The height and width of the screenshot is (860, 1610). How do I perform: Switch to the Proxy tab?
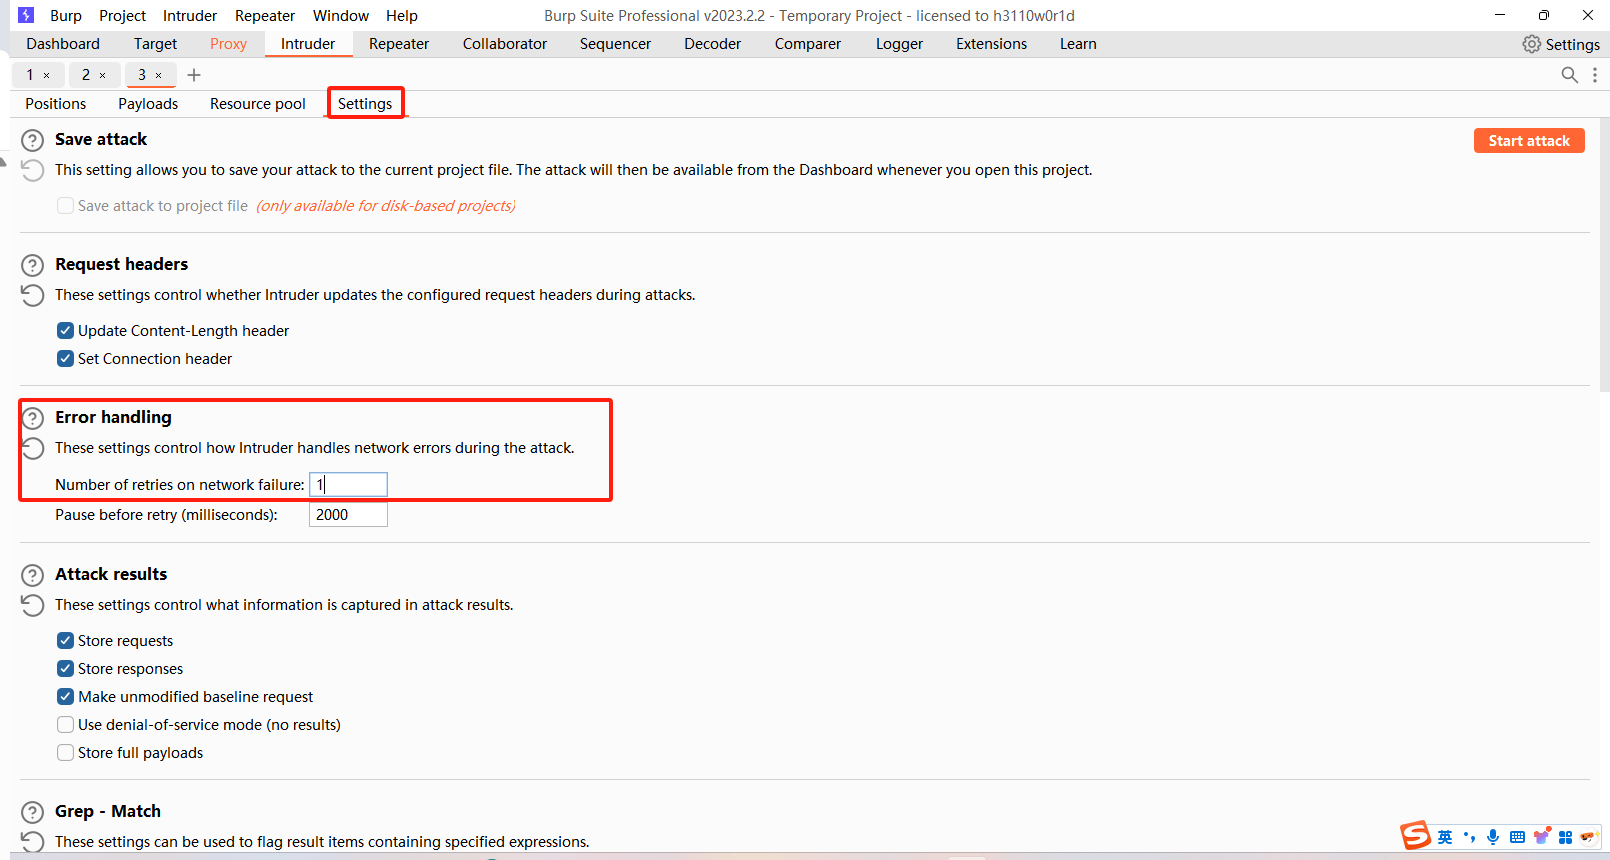(228, 44)
